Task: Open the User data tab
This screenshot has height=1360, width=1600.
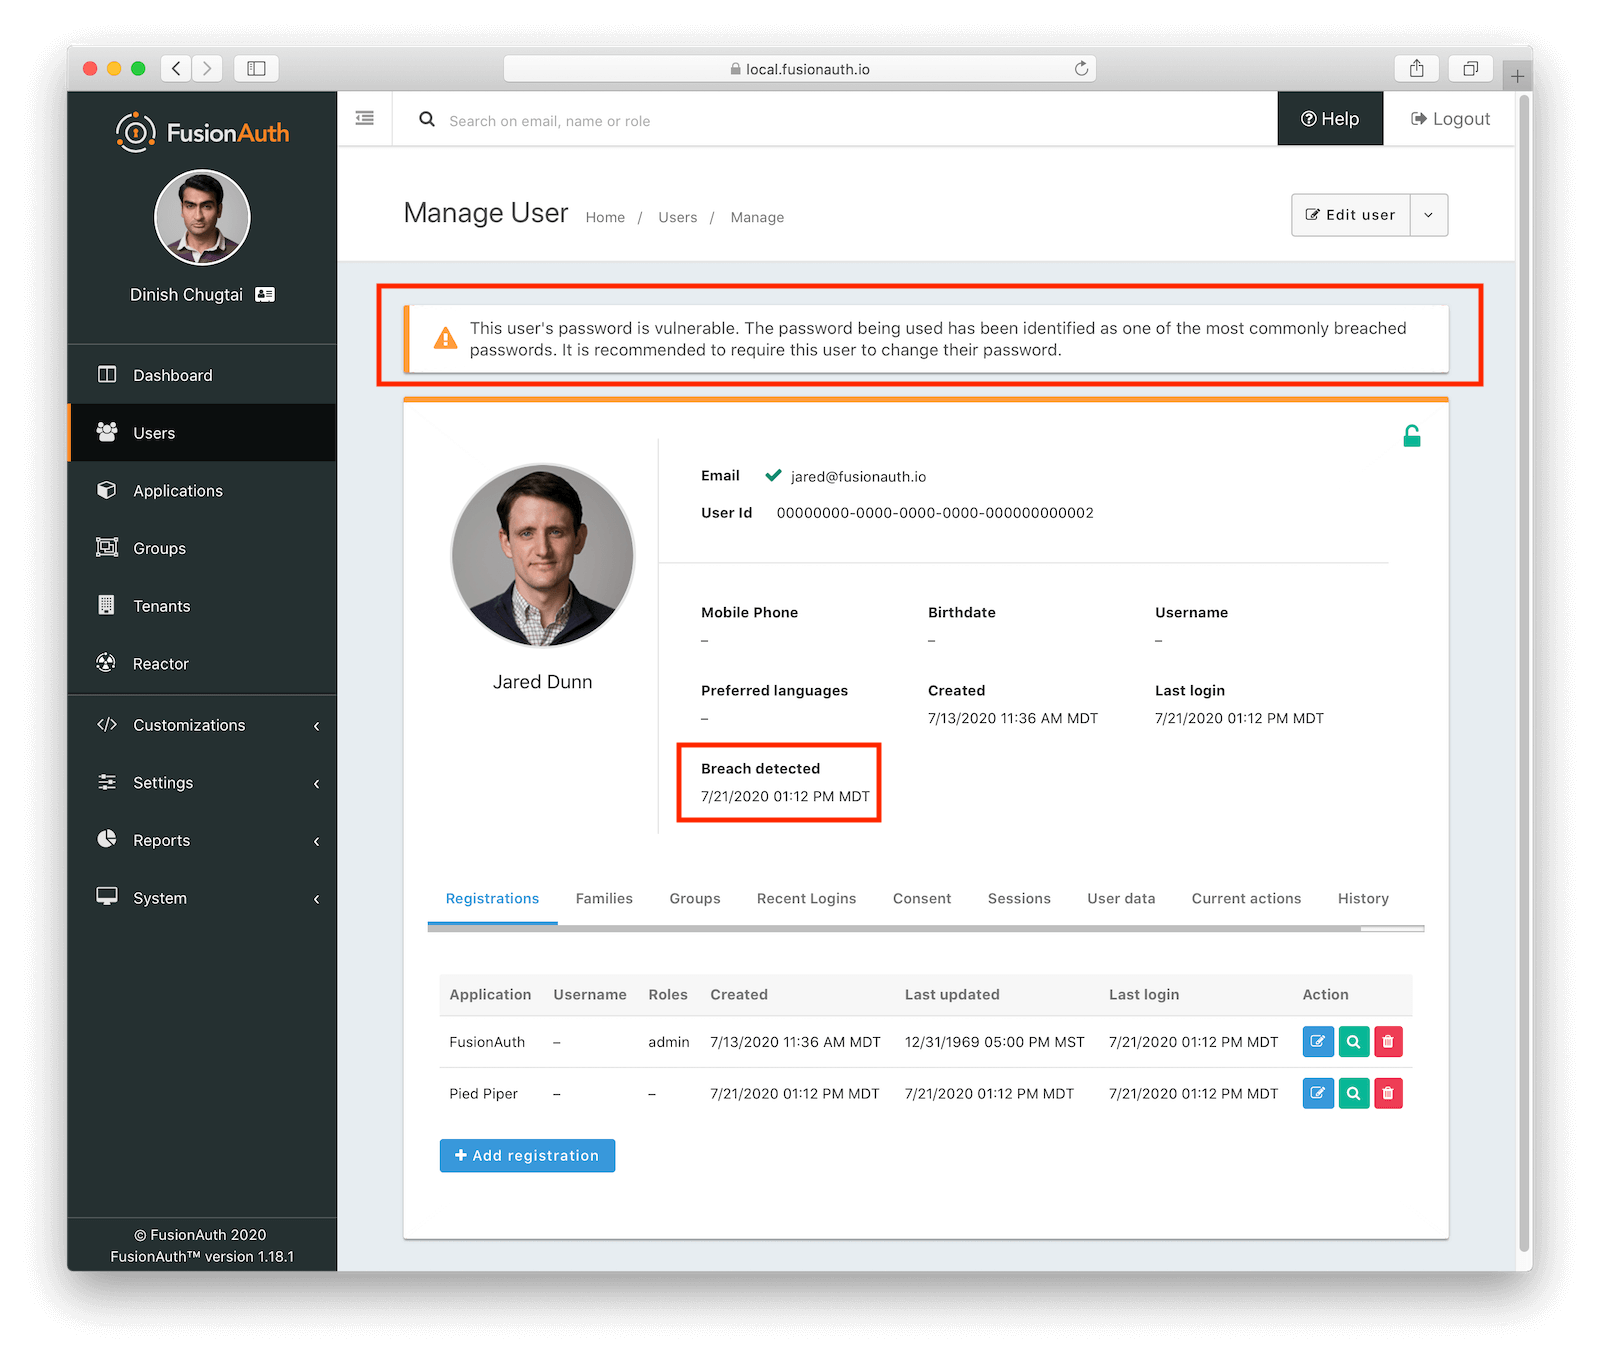Action: (1121, 898)
